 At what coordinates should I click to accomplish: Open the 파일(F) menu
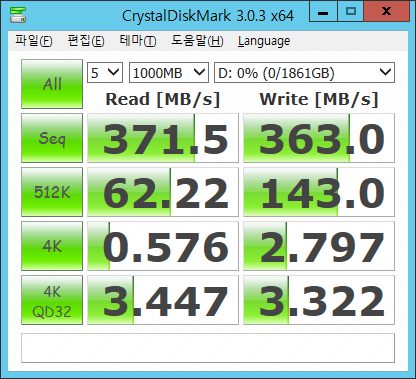(34, 41)
